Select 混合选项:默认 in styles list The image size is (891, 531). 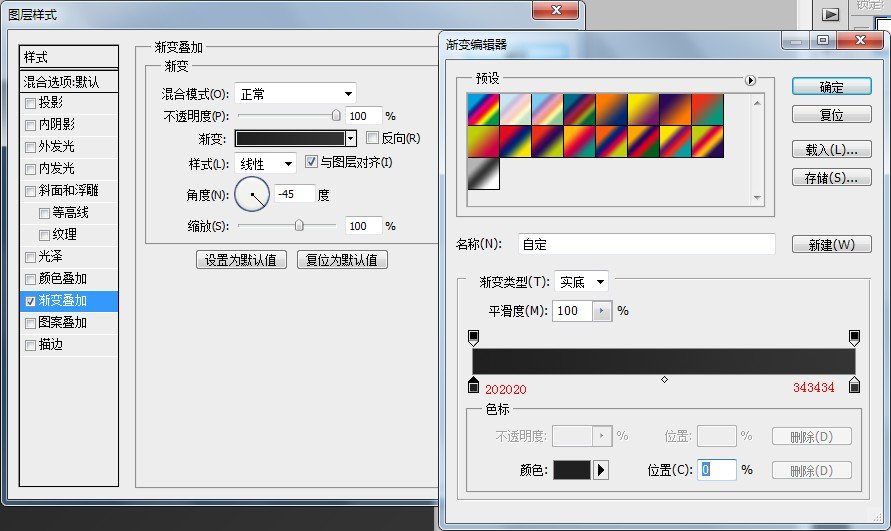[69, 81]
